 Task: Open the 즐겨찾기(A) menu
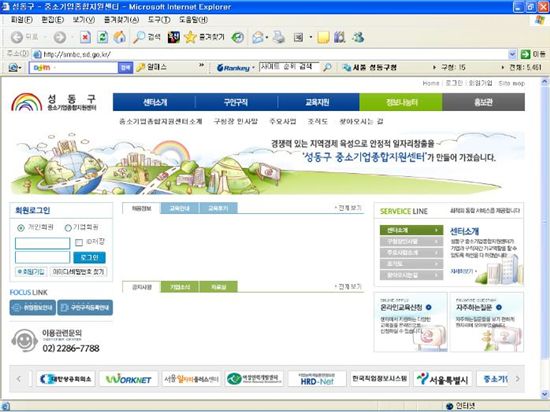pyautogui.click(x=121, y=20)
